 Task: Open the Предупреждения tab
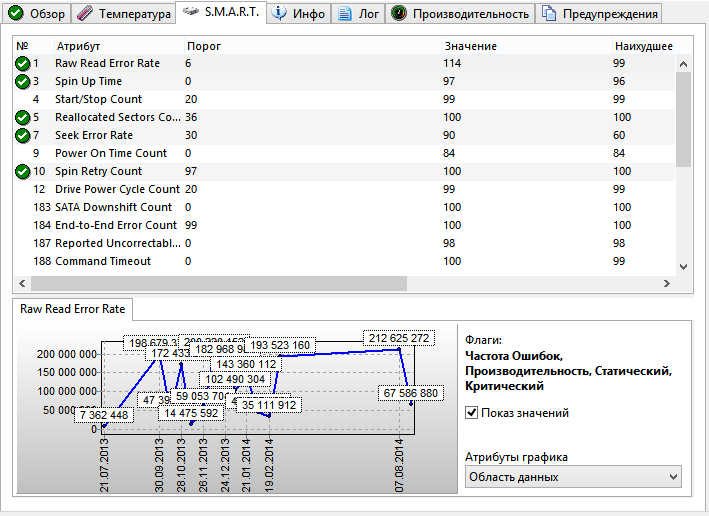click(x=599, y=14)
